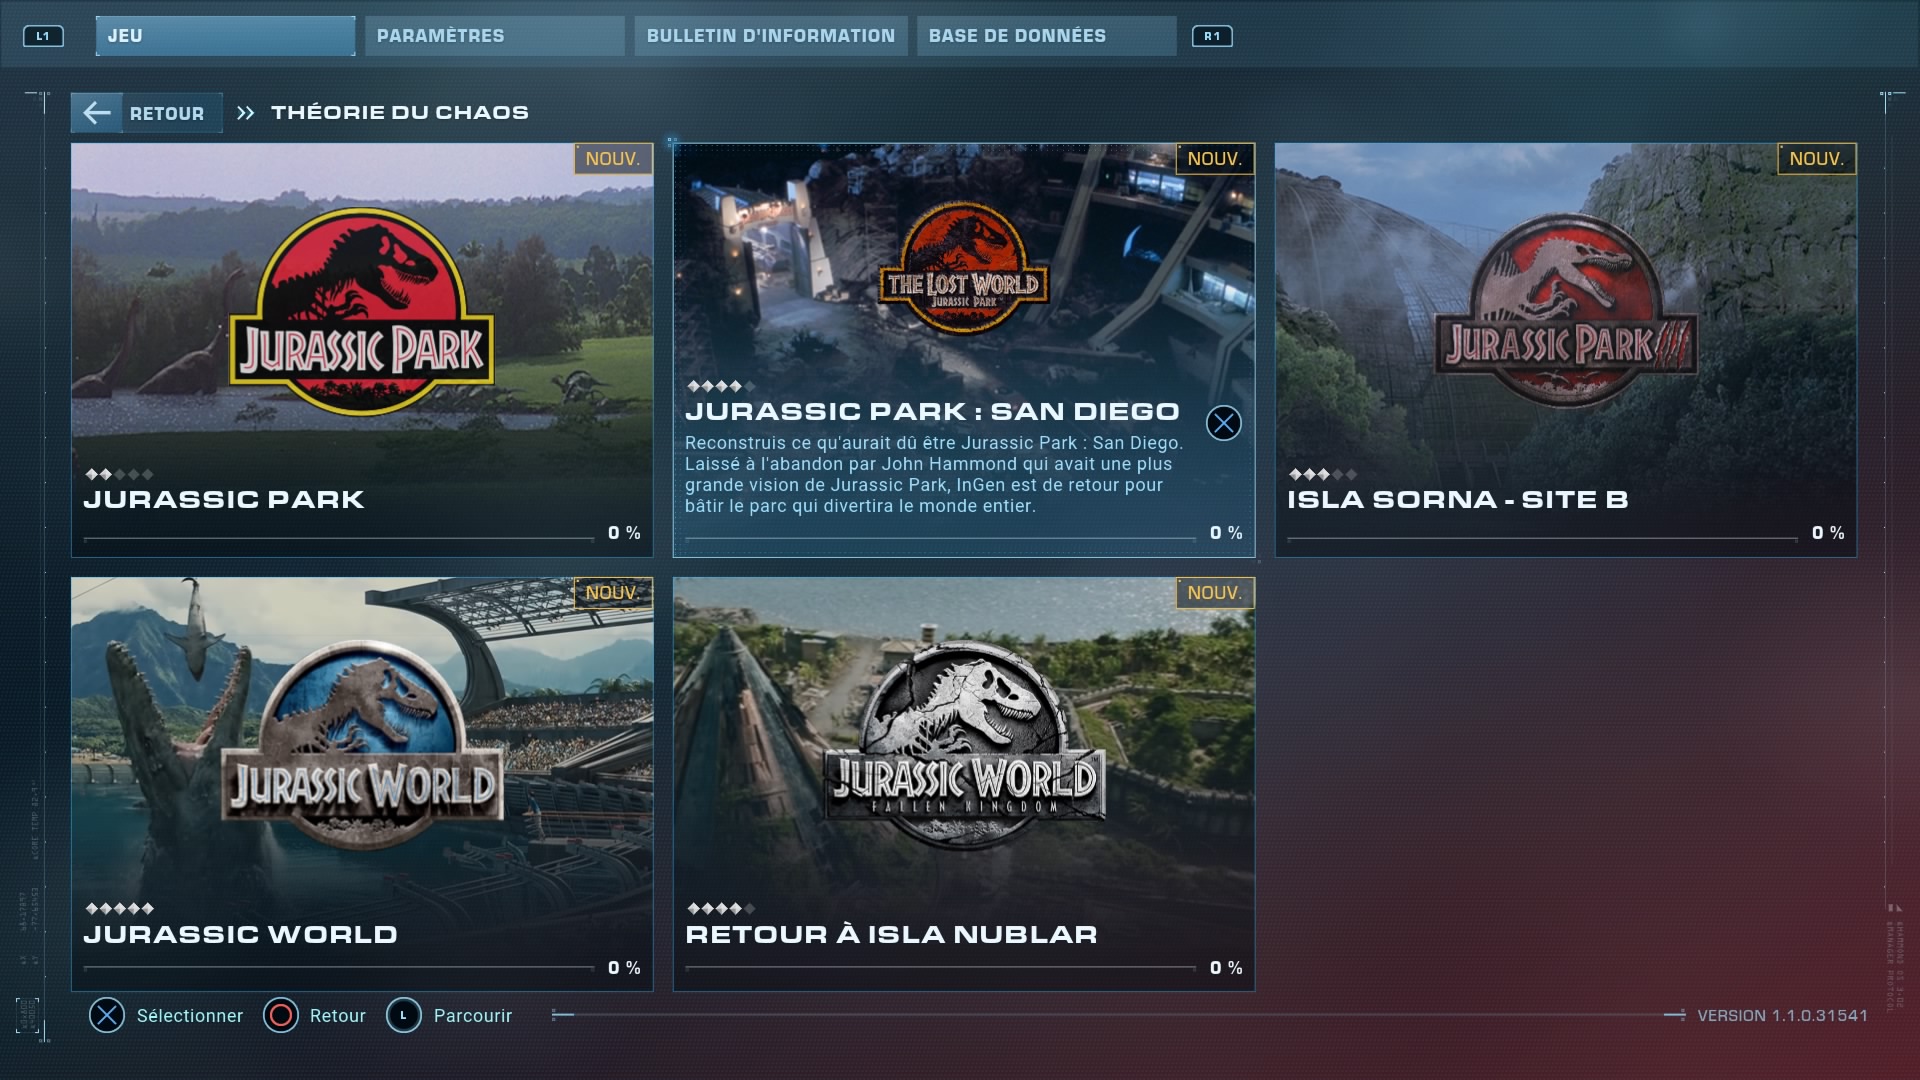Click NOUV. badge on Jurassic World card
Screen dimensions: 1920x1080
[613, 593]
